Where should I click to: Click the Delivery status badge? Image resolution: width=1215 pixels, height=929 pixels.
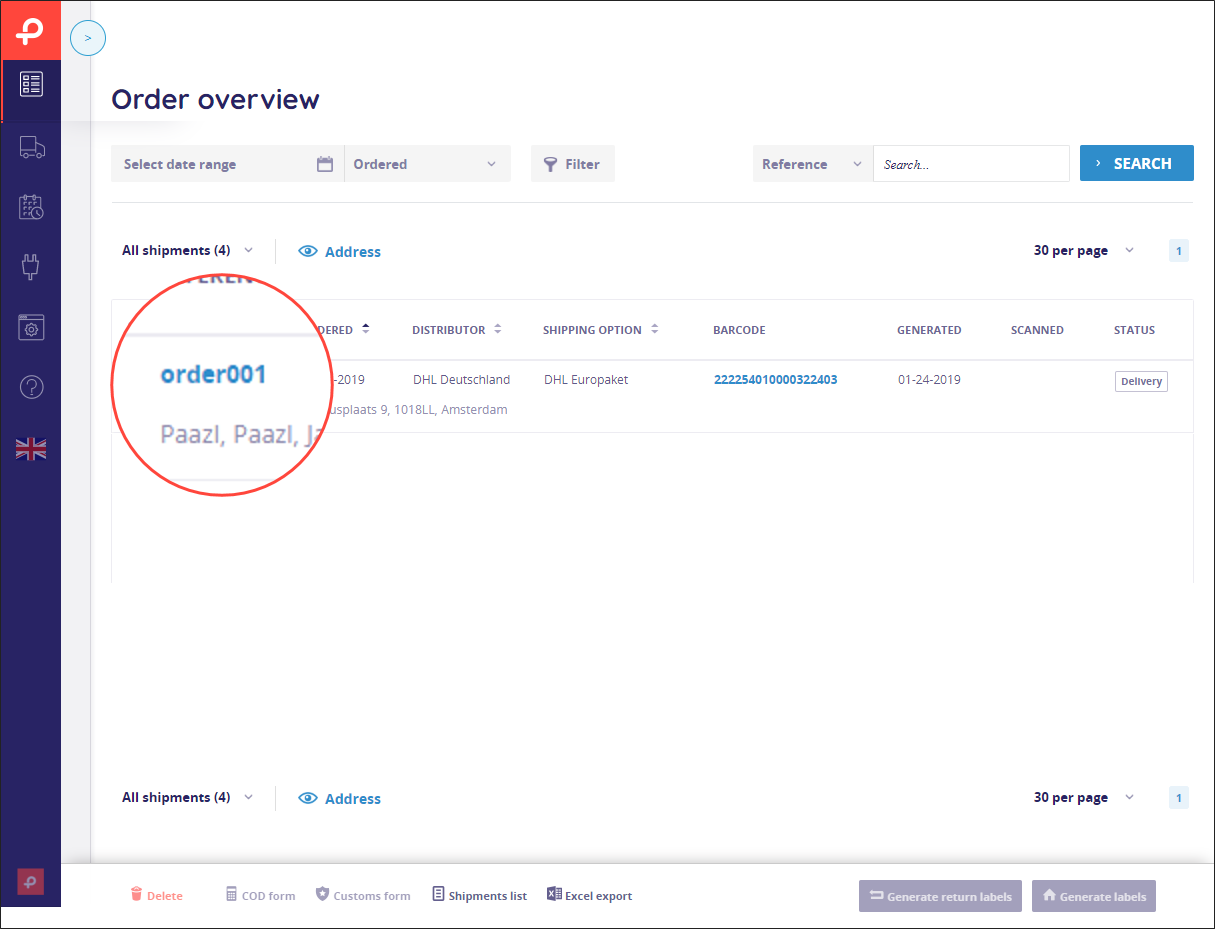pos(1141,381)
